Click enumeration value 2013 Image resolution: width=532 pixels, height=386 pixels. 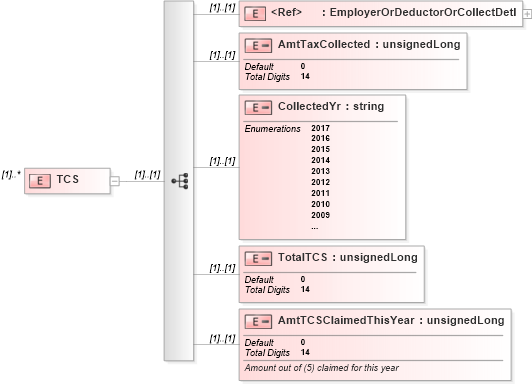[x=321, y=171]
